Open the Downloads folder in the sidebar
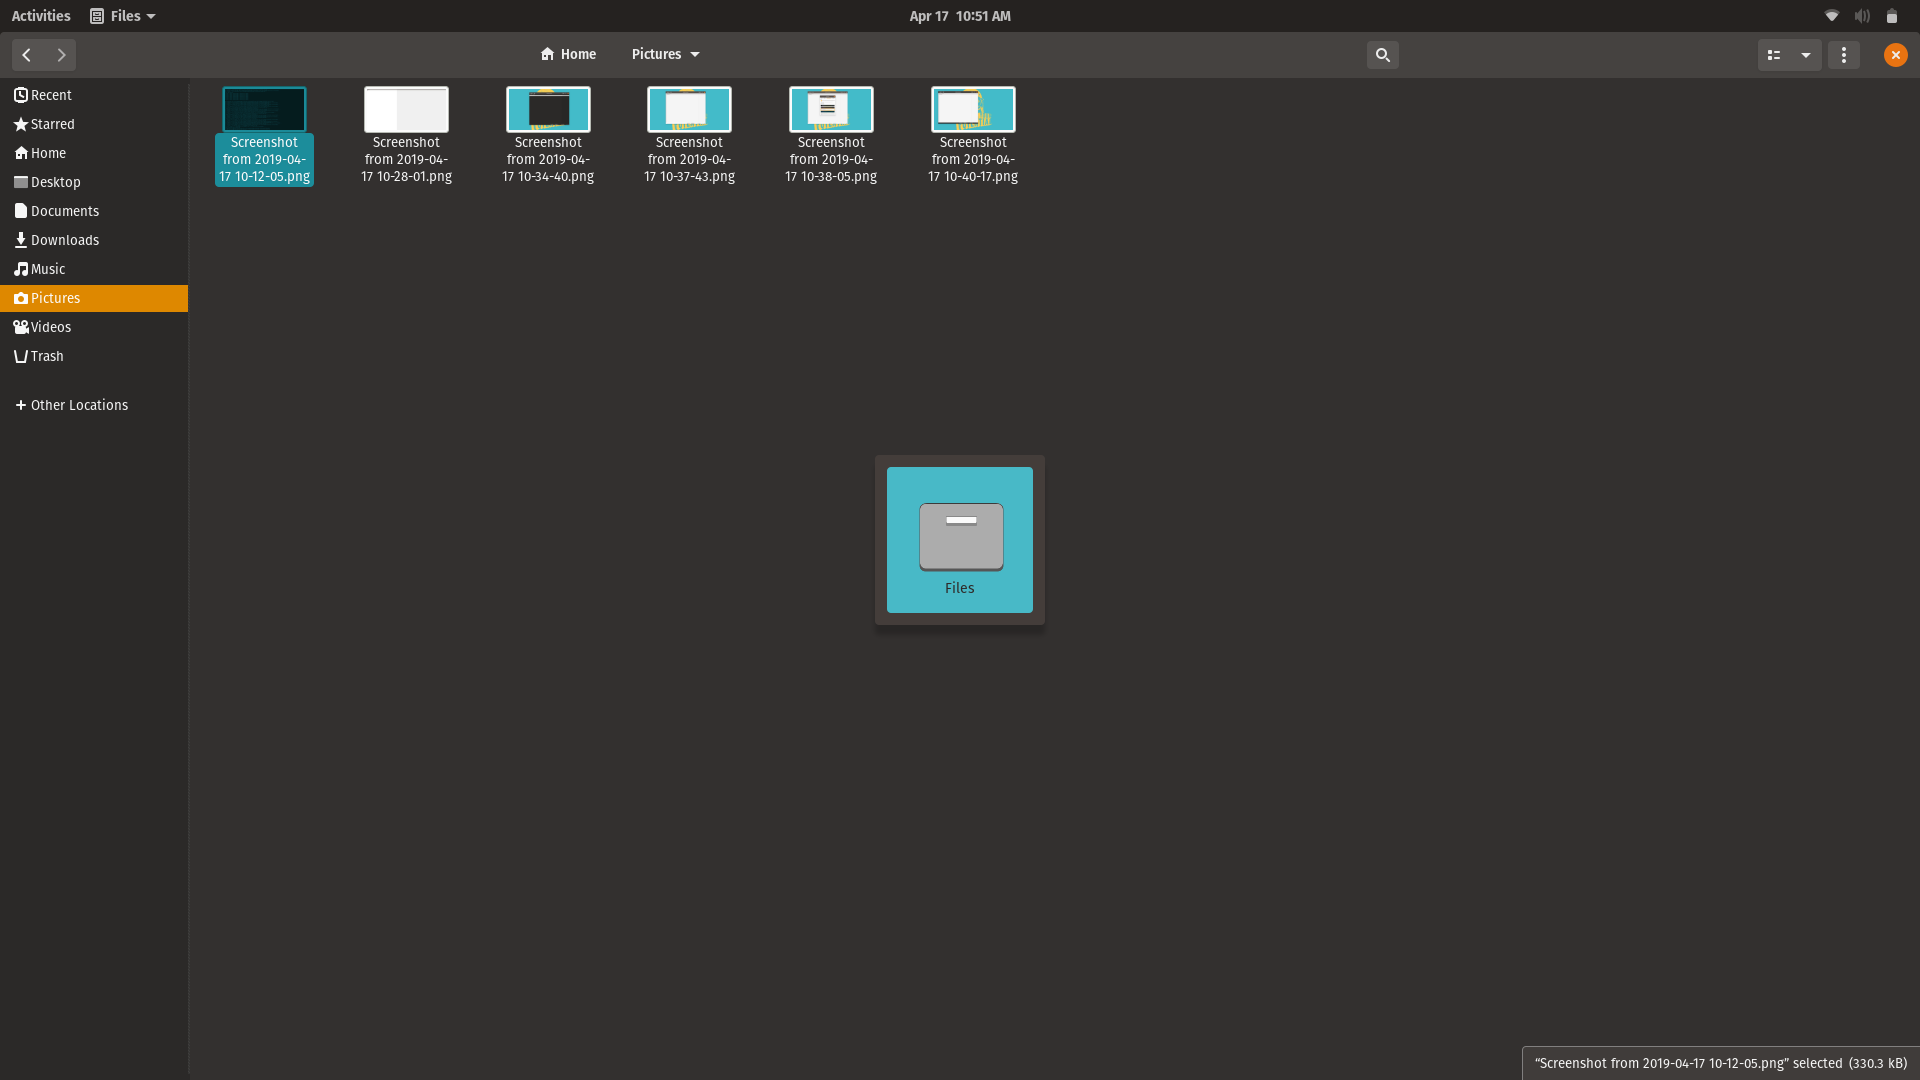This screenshot has width=1920, height=1080. click(64, 240)
